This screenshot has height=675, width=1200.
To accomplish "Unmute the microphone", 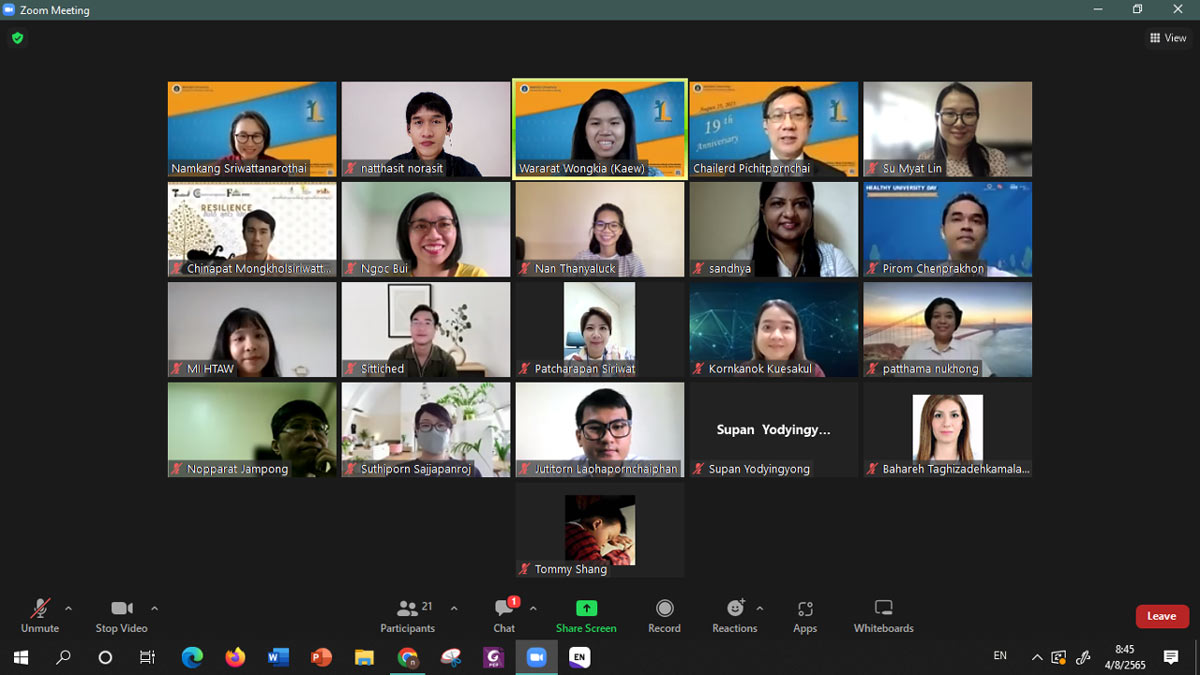I will tap(40, 615).
